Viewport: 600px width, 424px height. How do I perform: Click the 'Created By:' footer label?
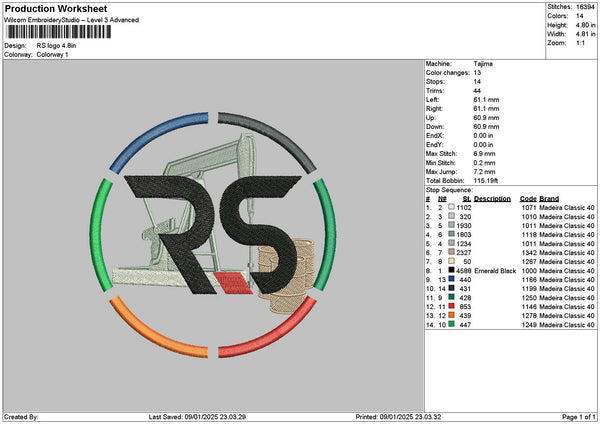21,417
